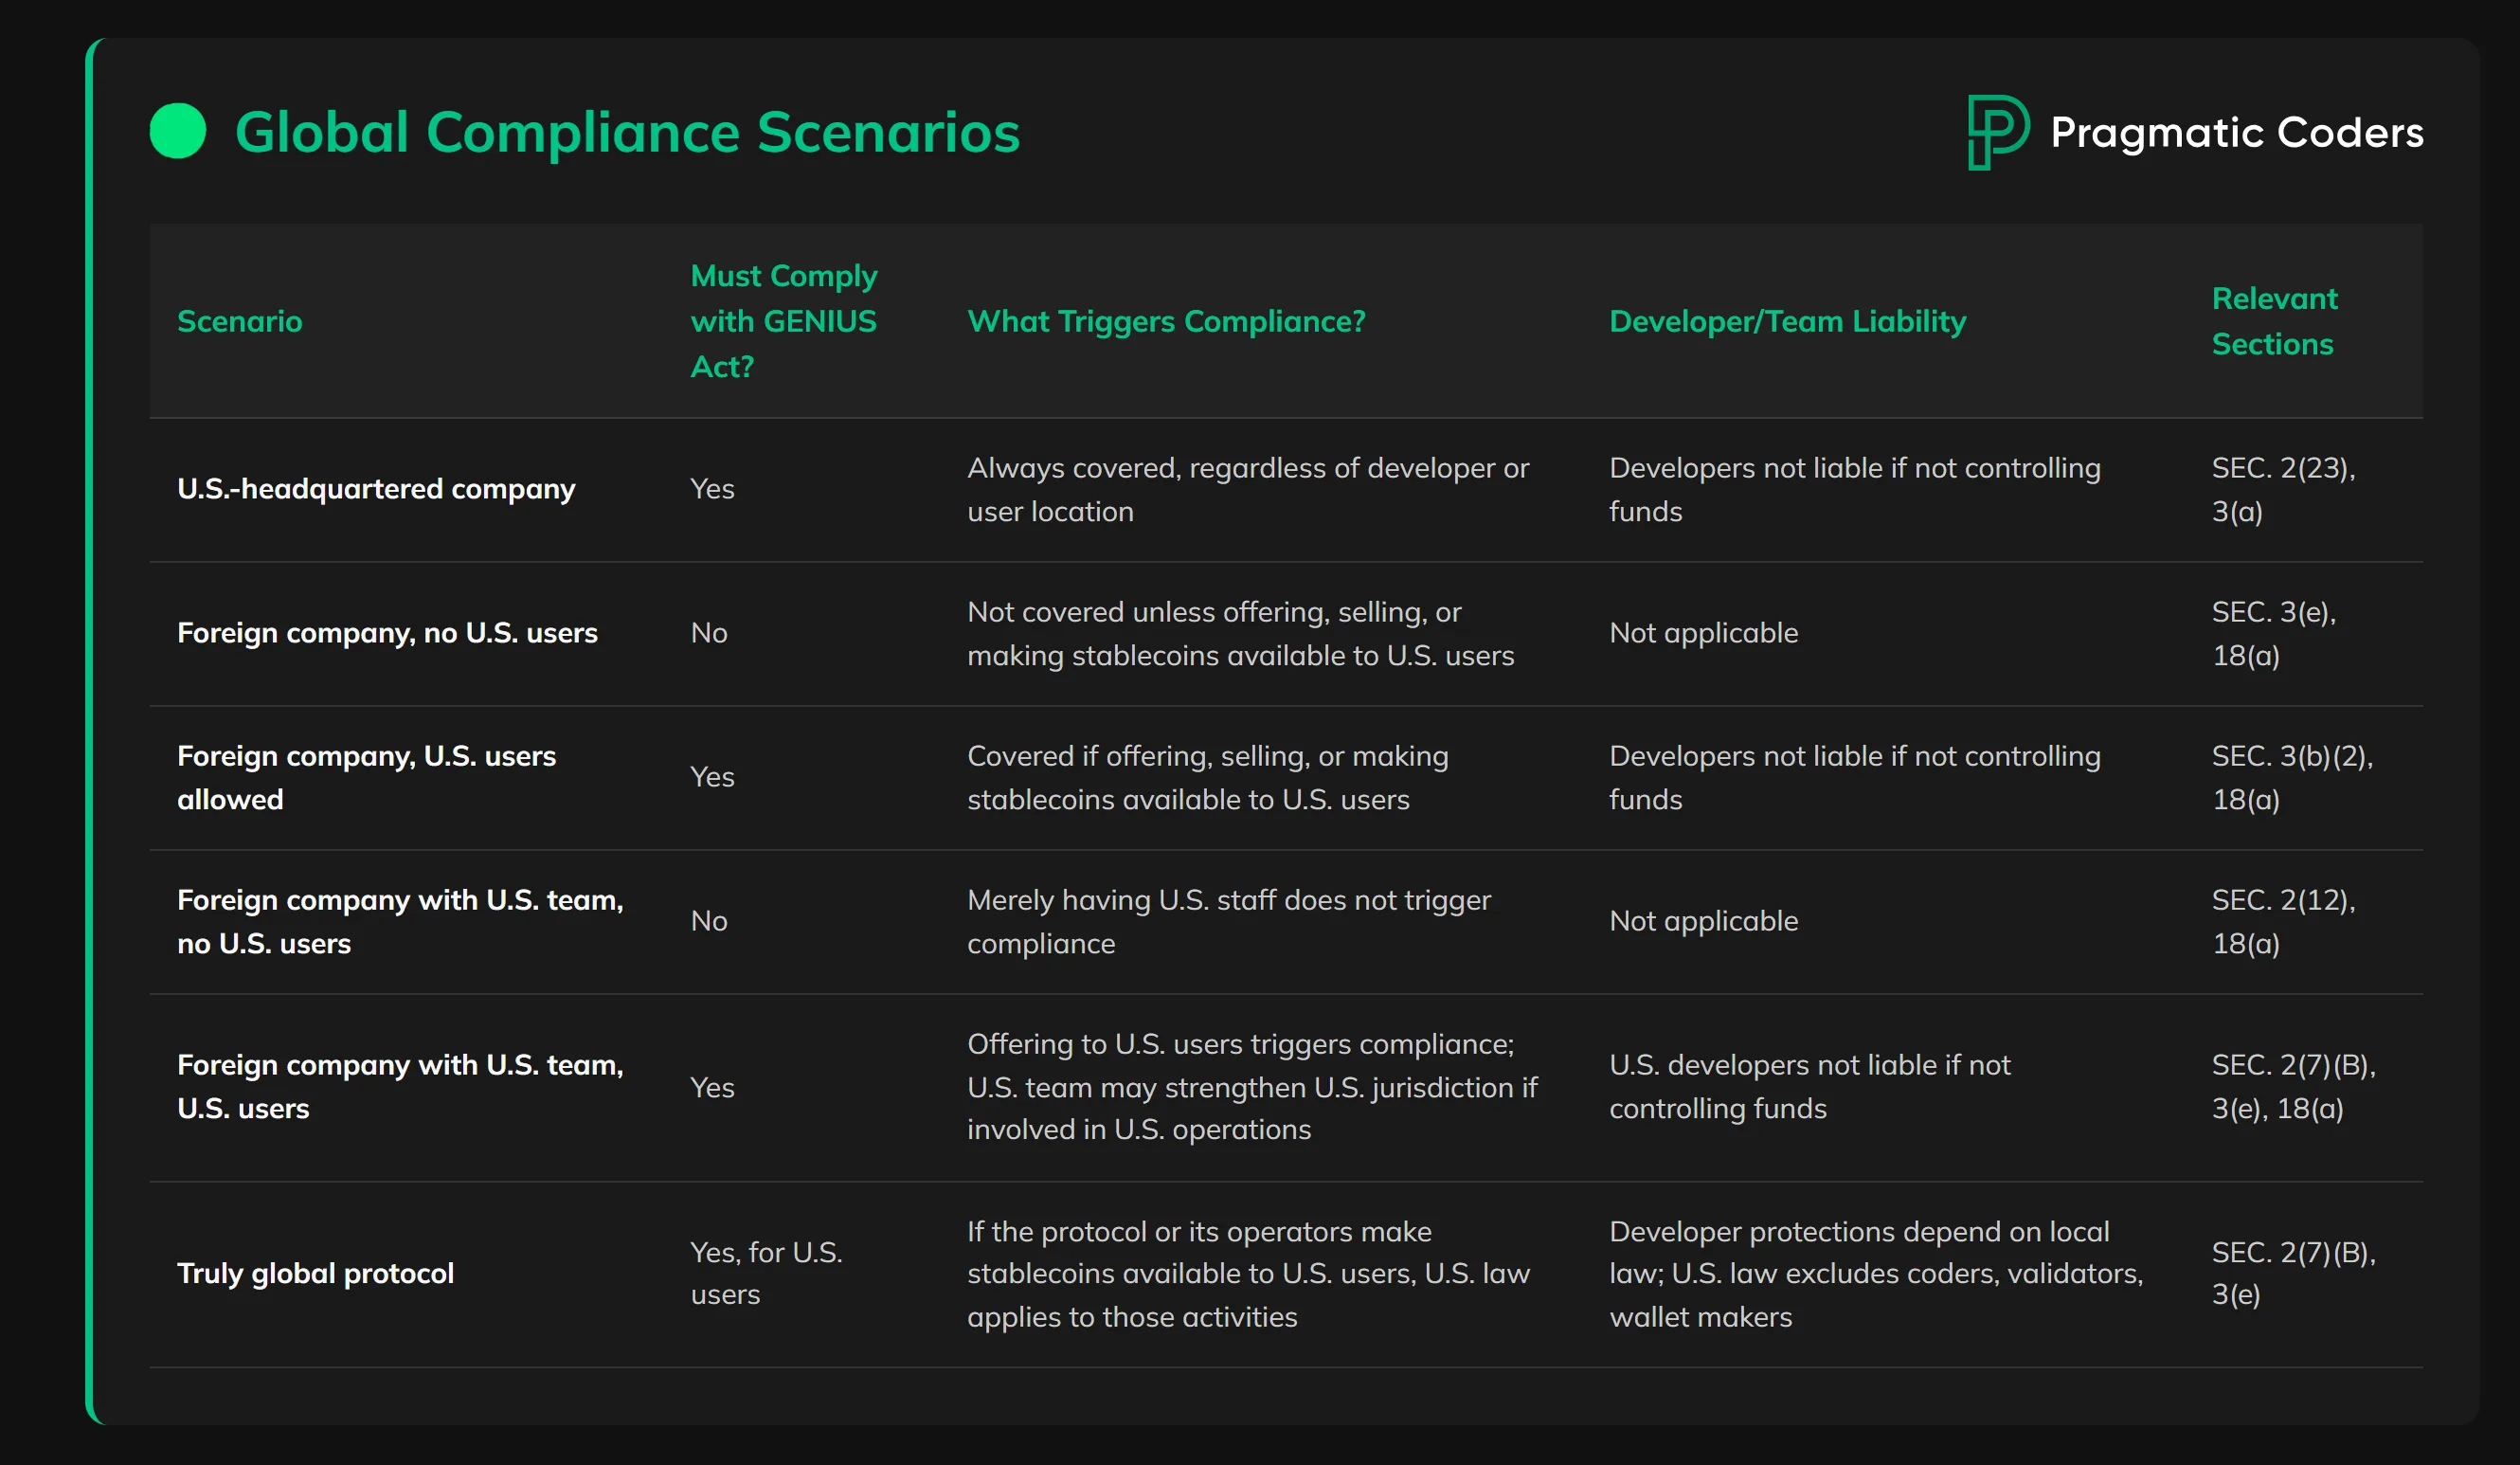The height and width of the screenshot is (1465, 2520).
Task: Click the Foreign company, no U.S. users row
Action: click(x=388, y=632)
